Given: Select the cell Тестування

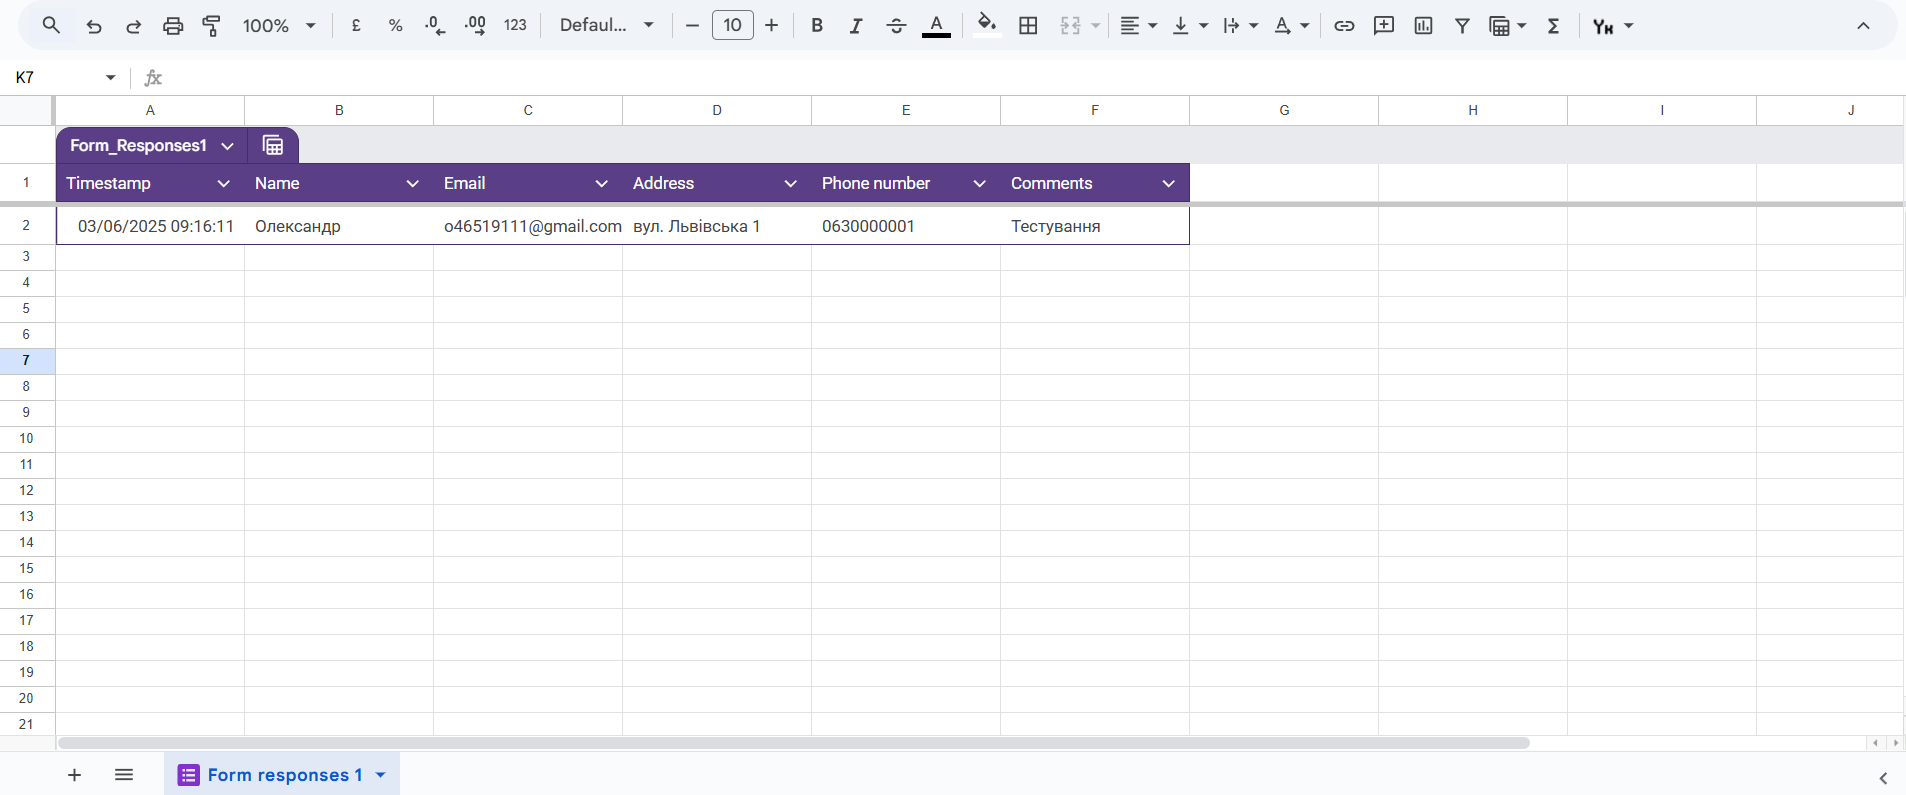Looking at the screenshot, I should pos(1095,226).
